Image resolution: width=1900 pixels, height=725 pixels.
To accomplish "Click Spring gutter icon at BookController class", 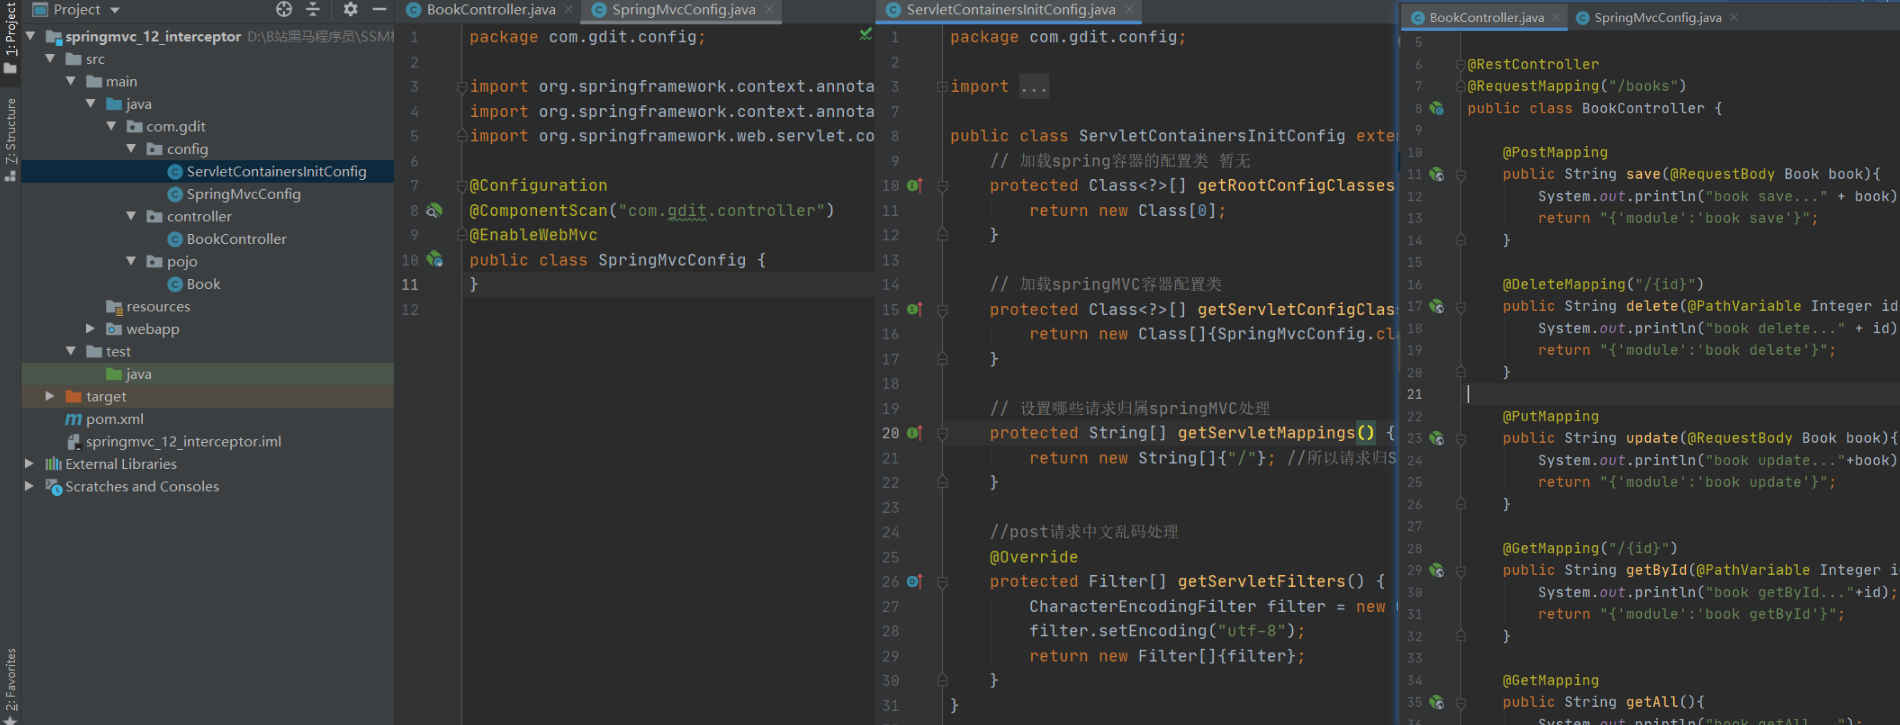I will (x=1436, y=108).
